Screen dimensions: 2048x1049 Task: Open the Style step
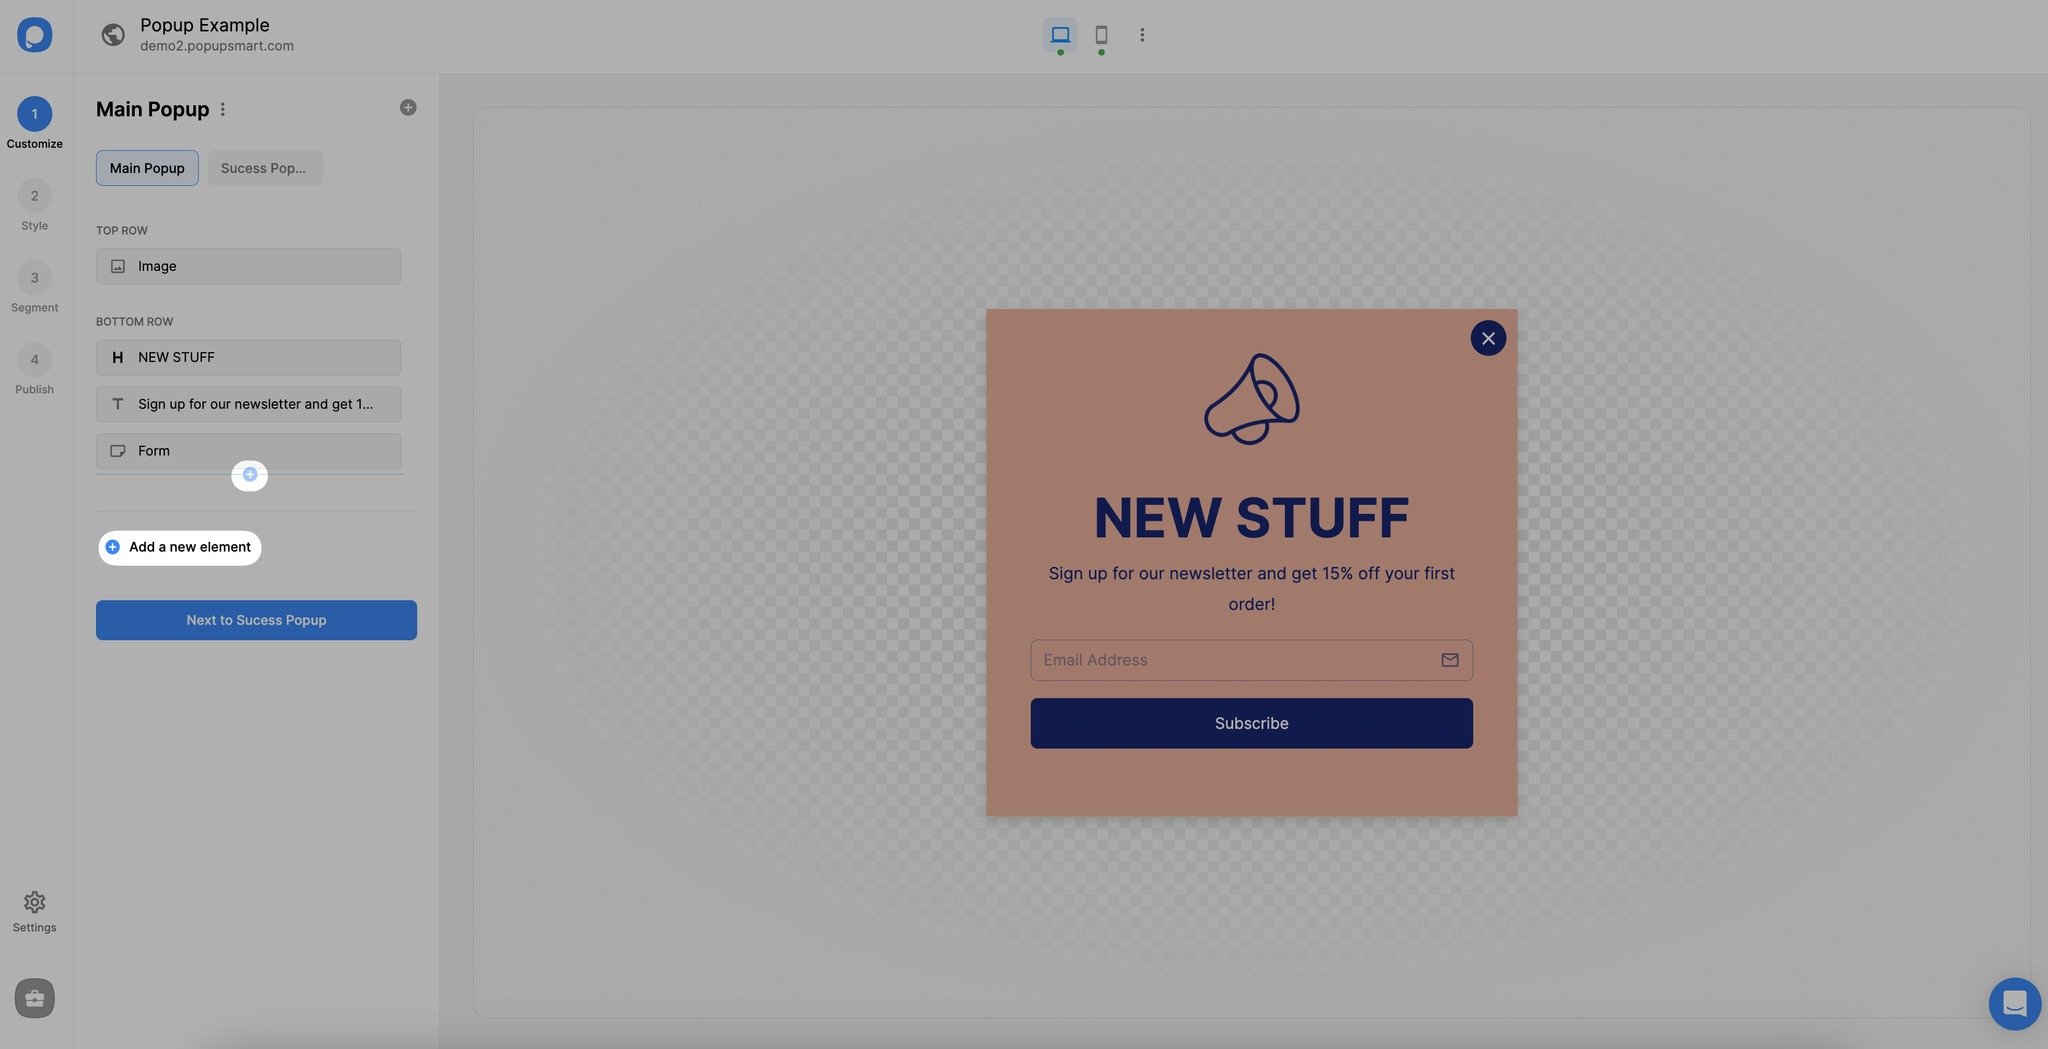coord(34,196)
